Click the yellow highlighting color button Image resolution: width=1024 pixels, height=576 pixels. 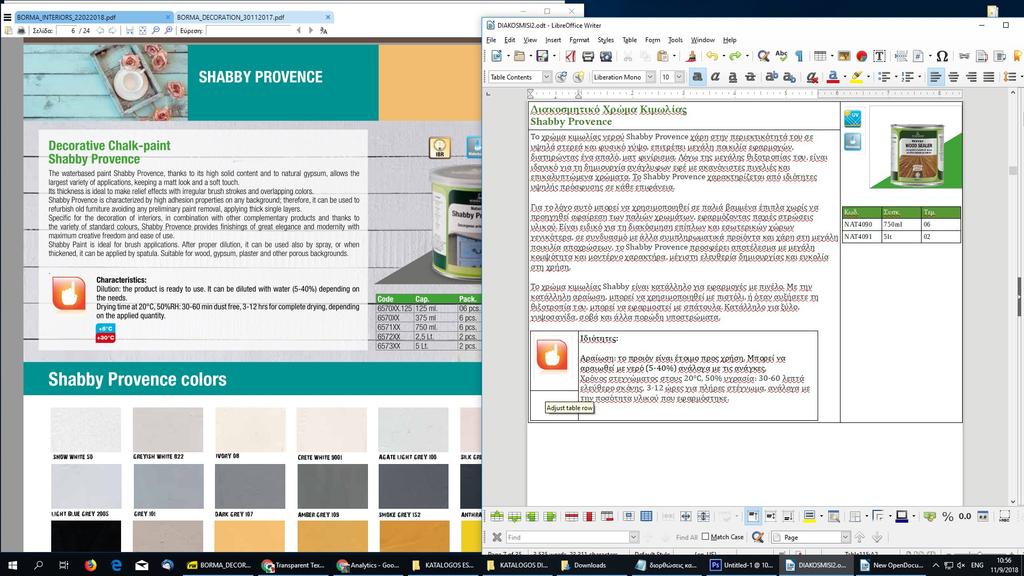856,77
